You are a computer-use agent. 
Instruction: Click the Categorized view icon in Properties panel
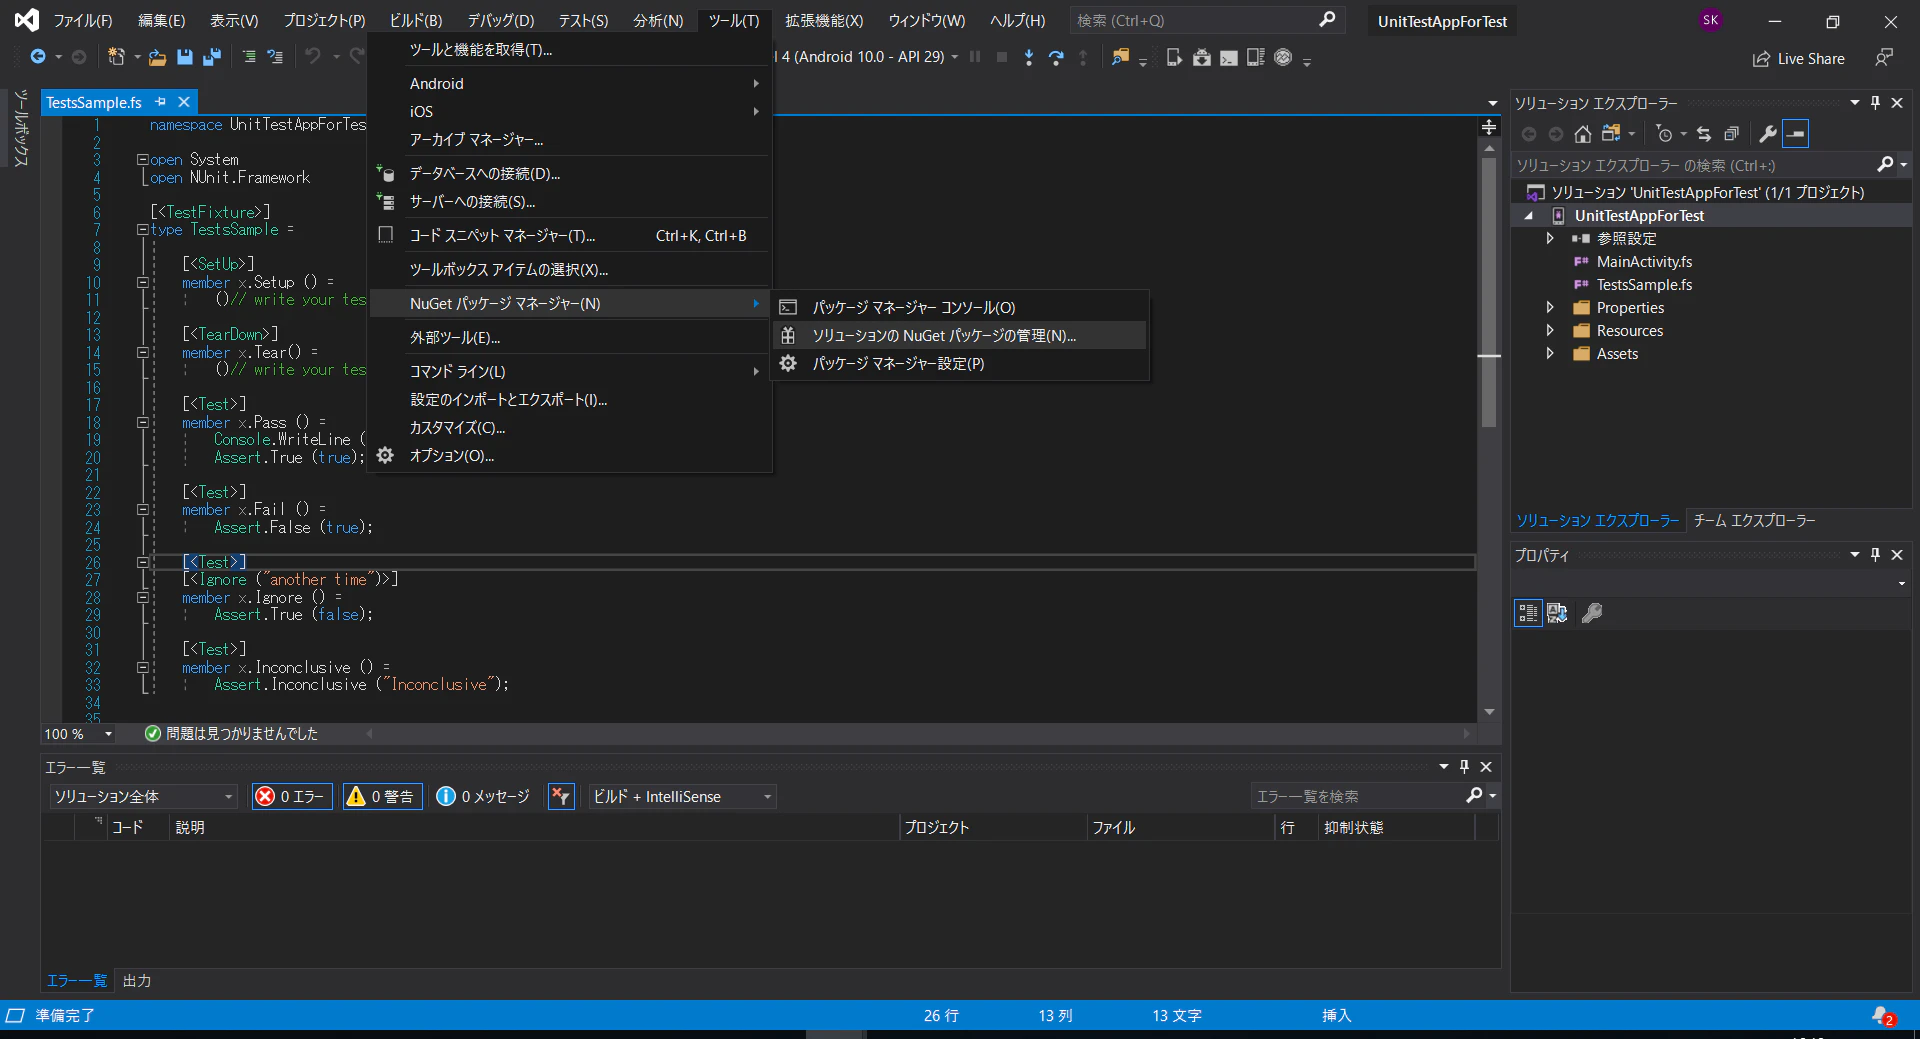pos(1528,613)
